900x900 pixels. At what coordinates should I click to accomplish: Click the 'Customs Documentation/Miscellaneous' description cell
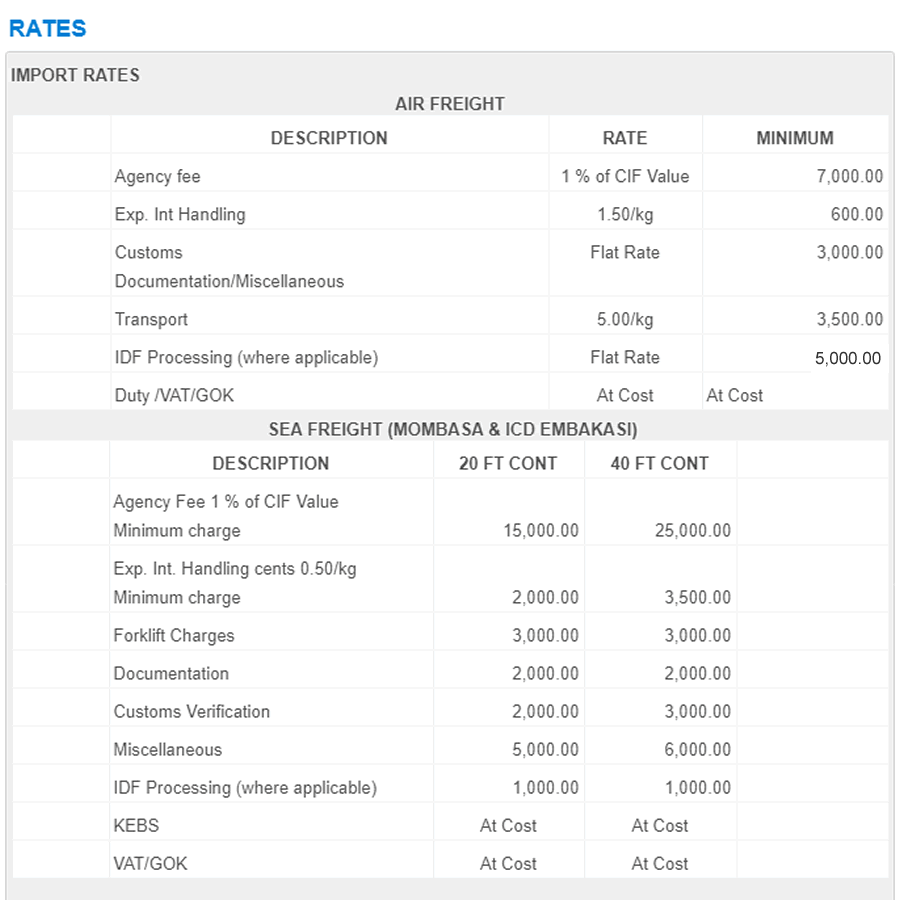point(229,267)
